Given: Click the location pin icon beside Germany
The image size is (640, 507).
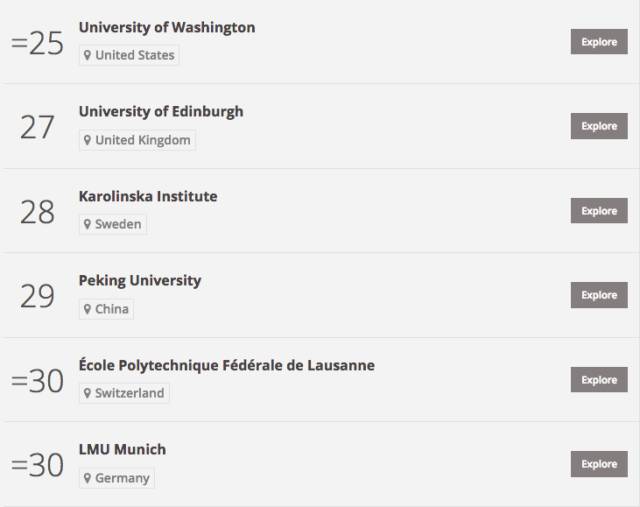Looking at the screenshot, I should 87,478.
